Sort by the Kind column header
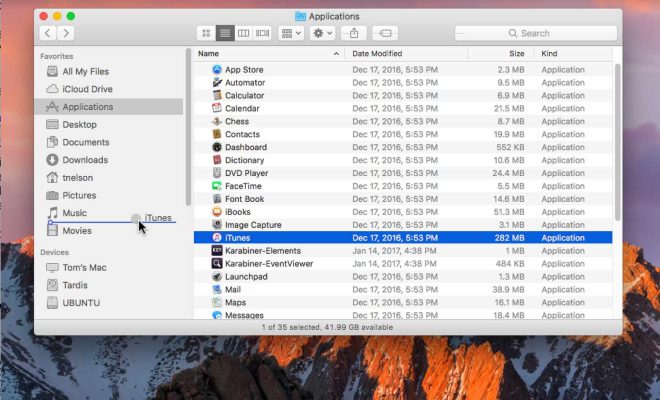 (x=573, y=53)
